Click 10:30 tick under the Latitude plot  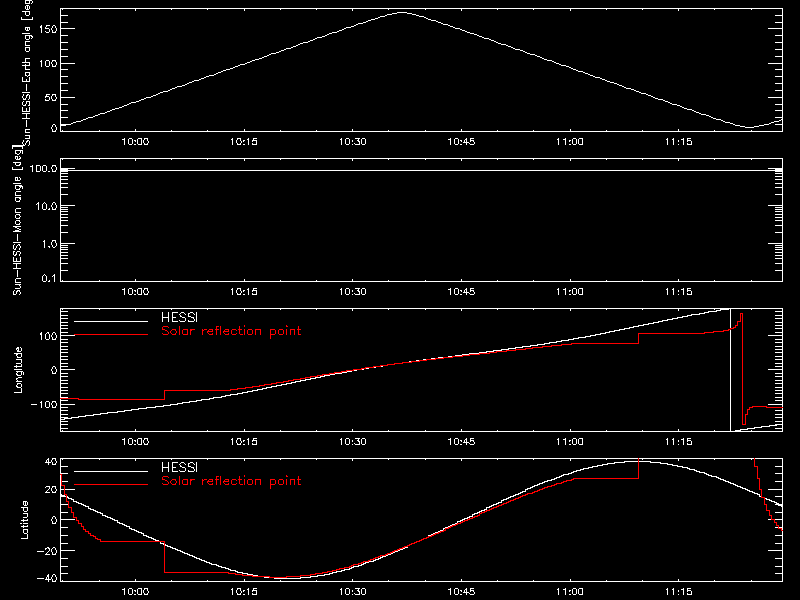(353, 592)
